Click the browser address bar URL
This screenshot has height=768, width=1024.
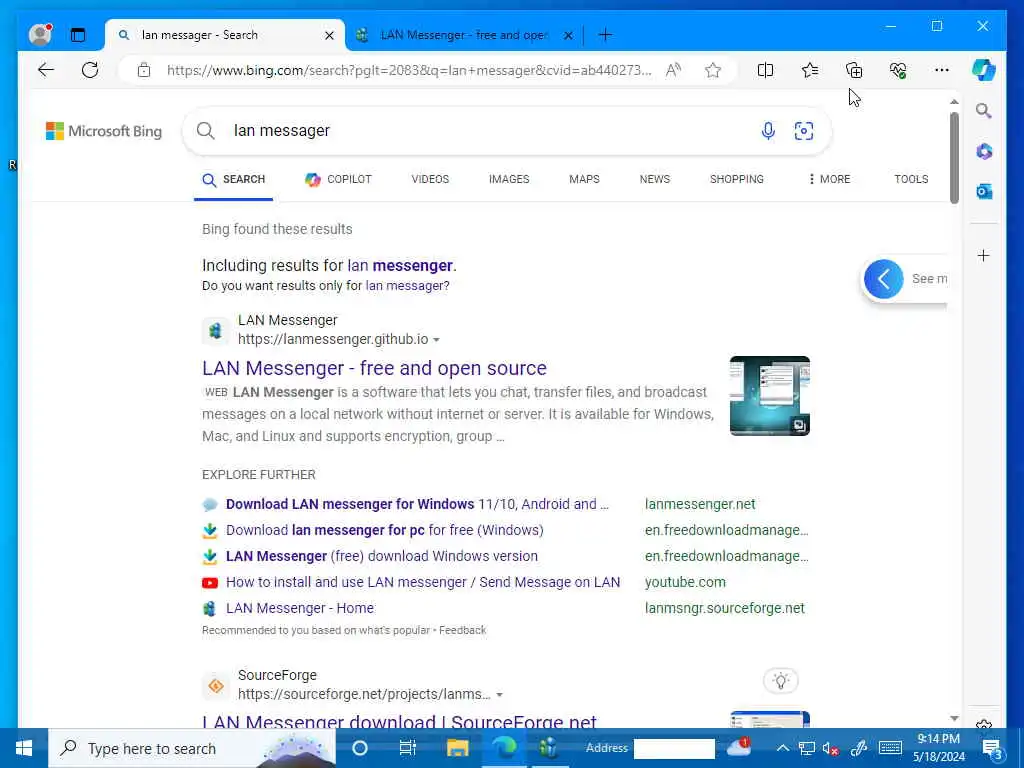(409, 70)
